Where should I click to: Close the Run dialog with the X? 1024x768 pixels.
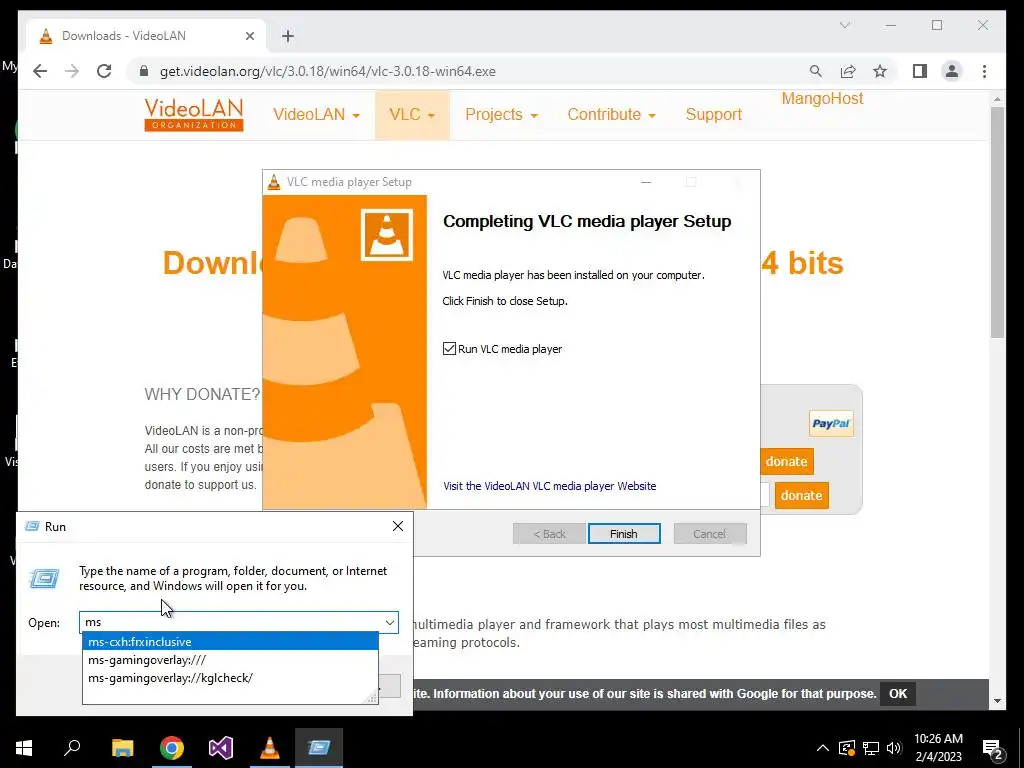[398, 526]
